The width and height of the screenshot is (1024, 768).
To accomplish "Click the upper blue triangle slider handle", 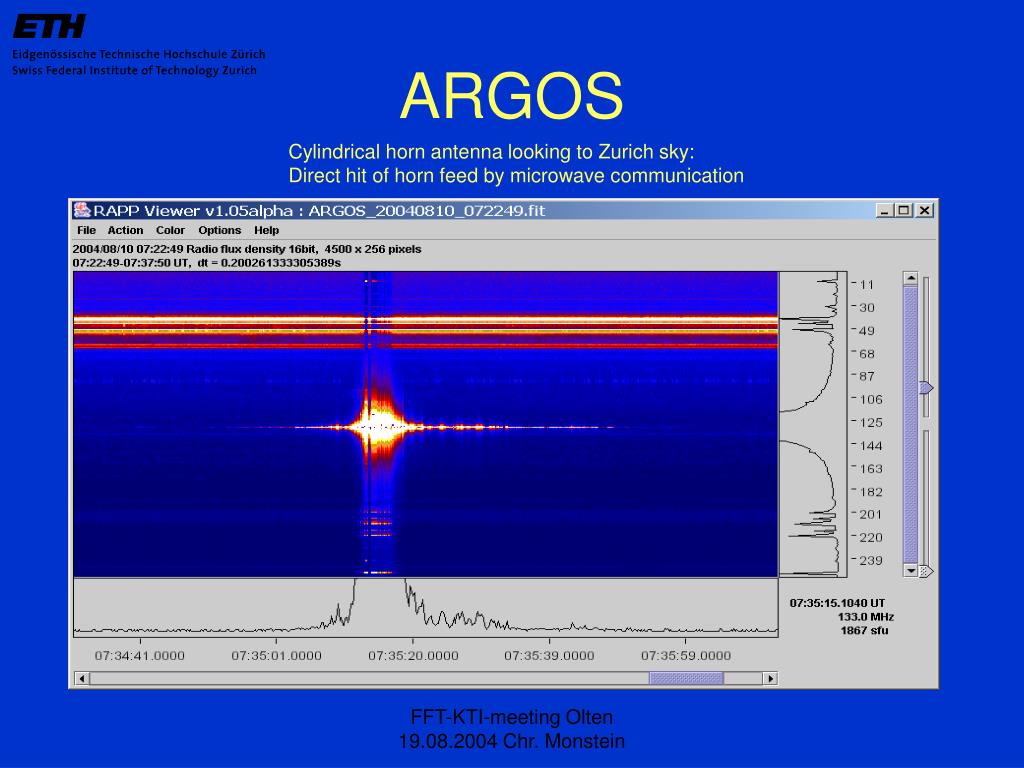I will [x=926, y=388].
